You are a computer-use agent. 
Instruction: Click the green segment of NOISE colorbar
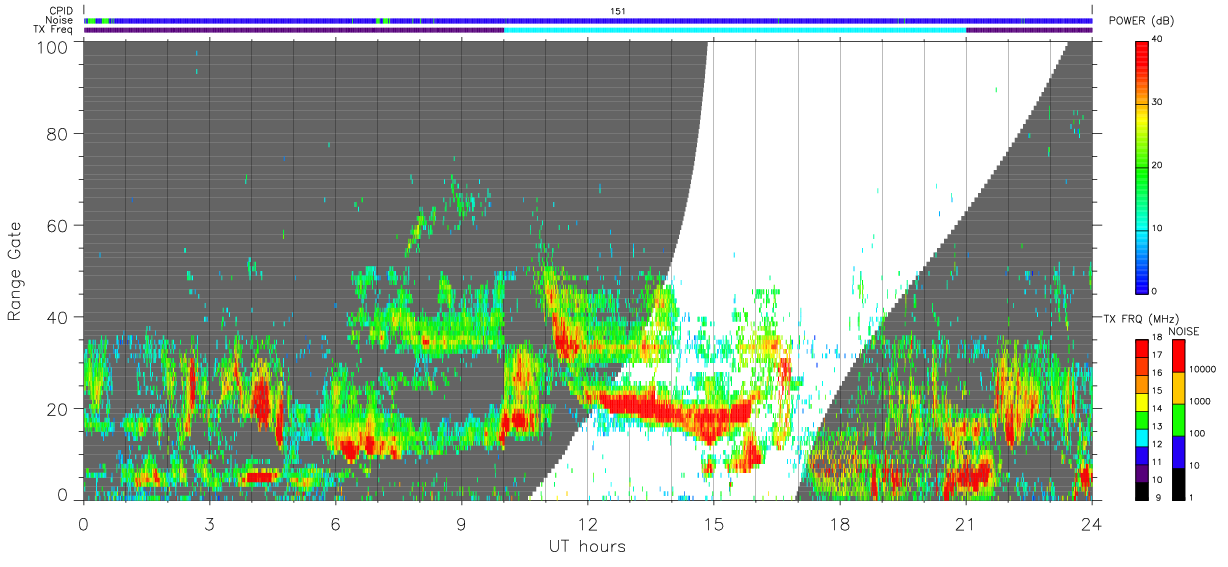tap(1178, 420)
